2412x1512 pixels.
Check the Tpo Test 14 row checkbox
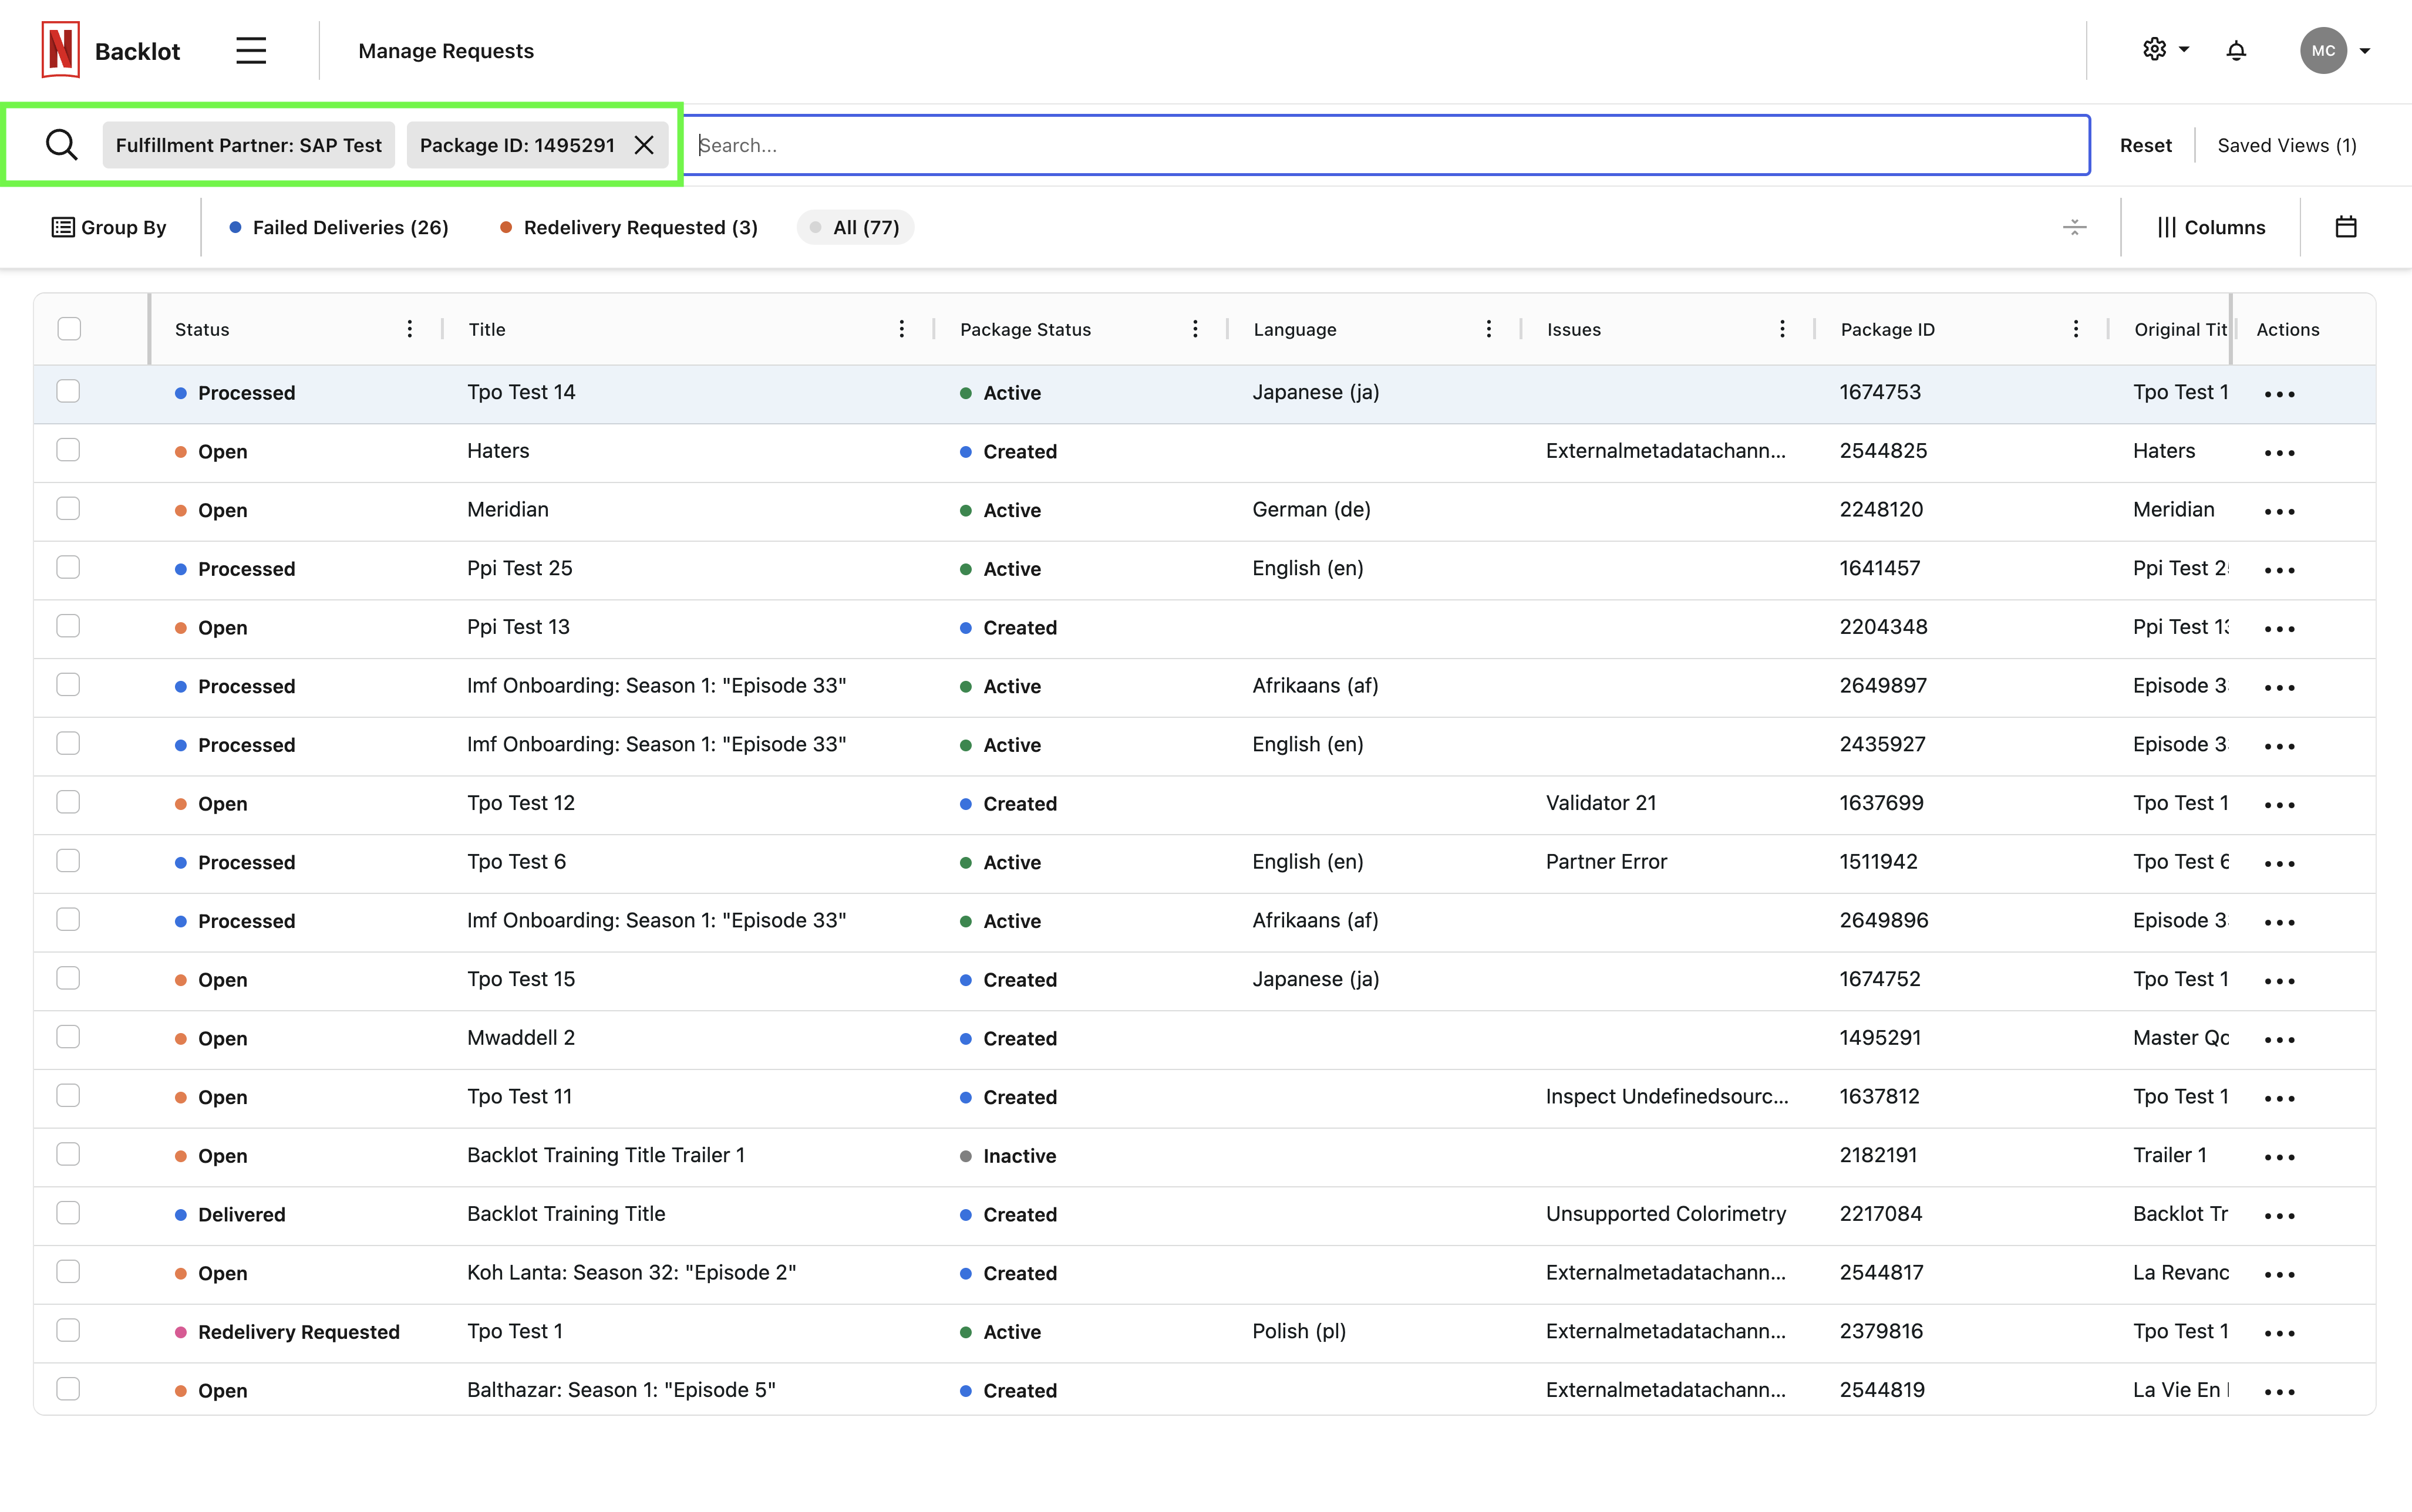pyautogui.click(x=68, y=391)
